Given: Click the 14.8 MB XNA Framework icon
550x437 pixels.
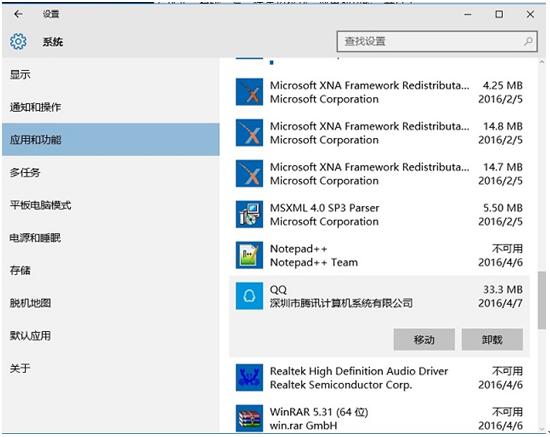Looking at the screenshot, I should (249, 133).
